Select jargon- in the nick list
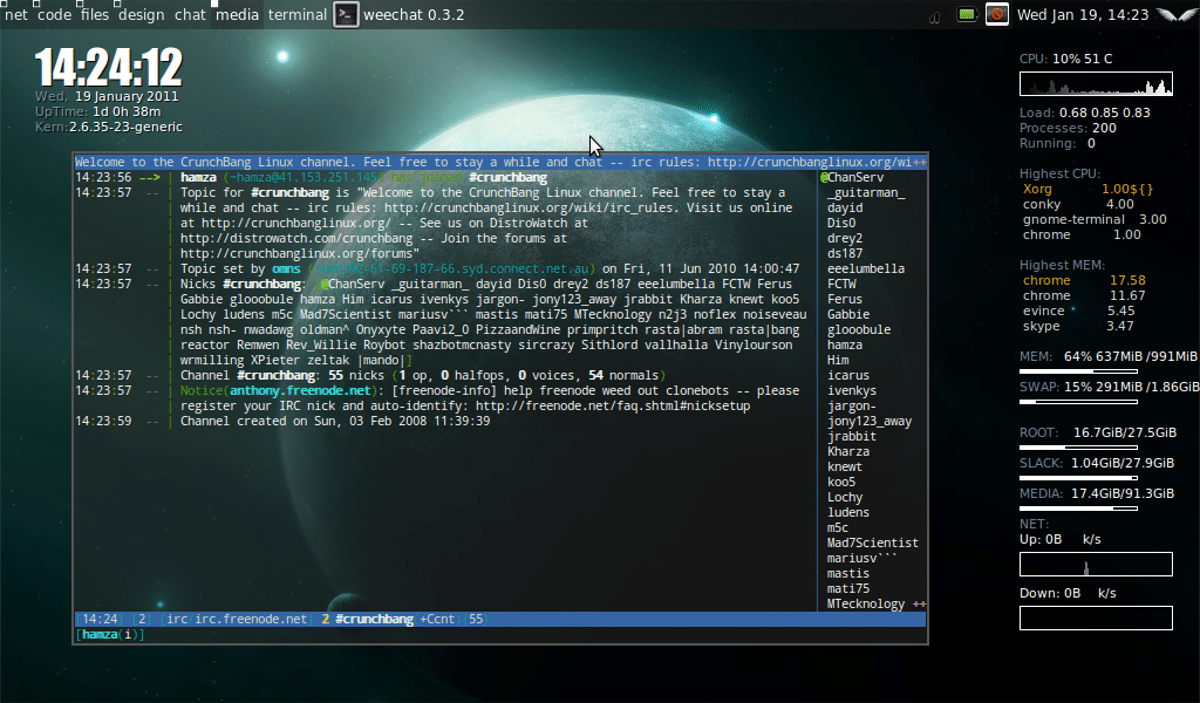 [x=852, y=406]
